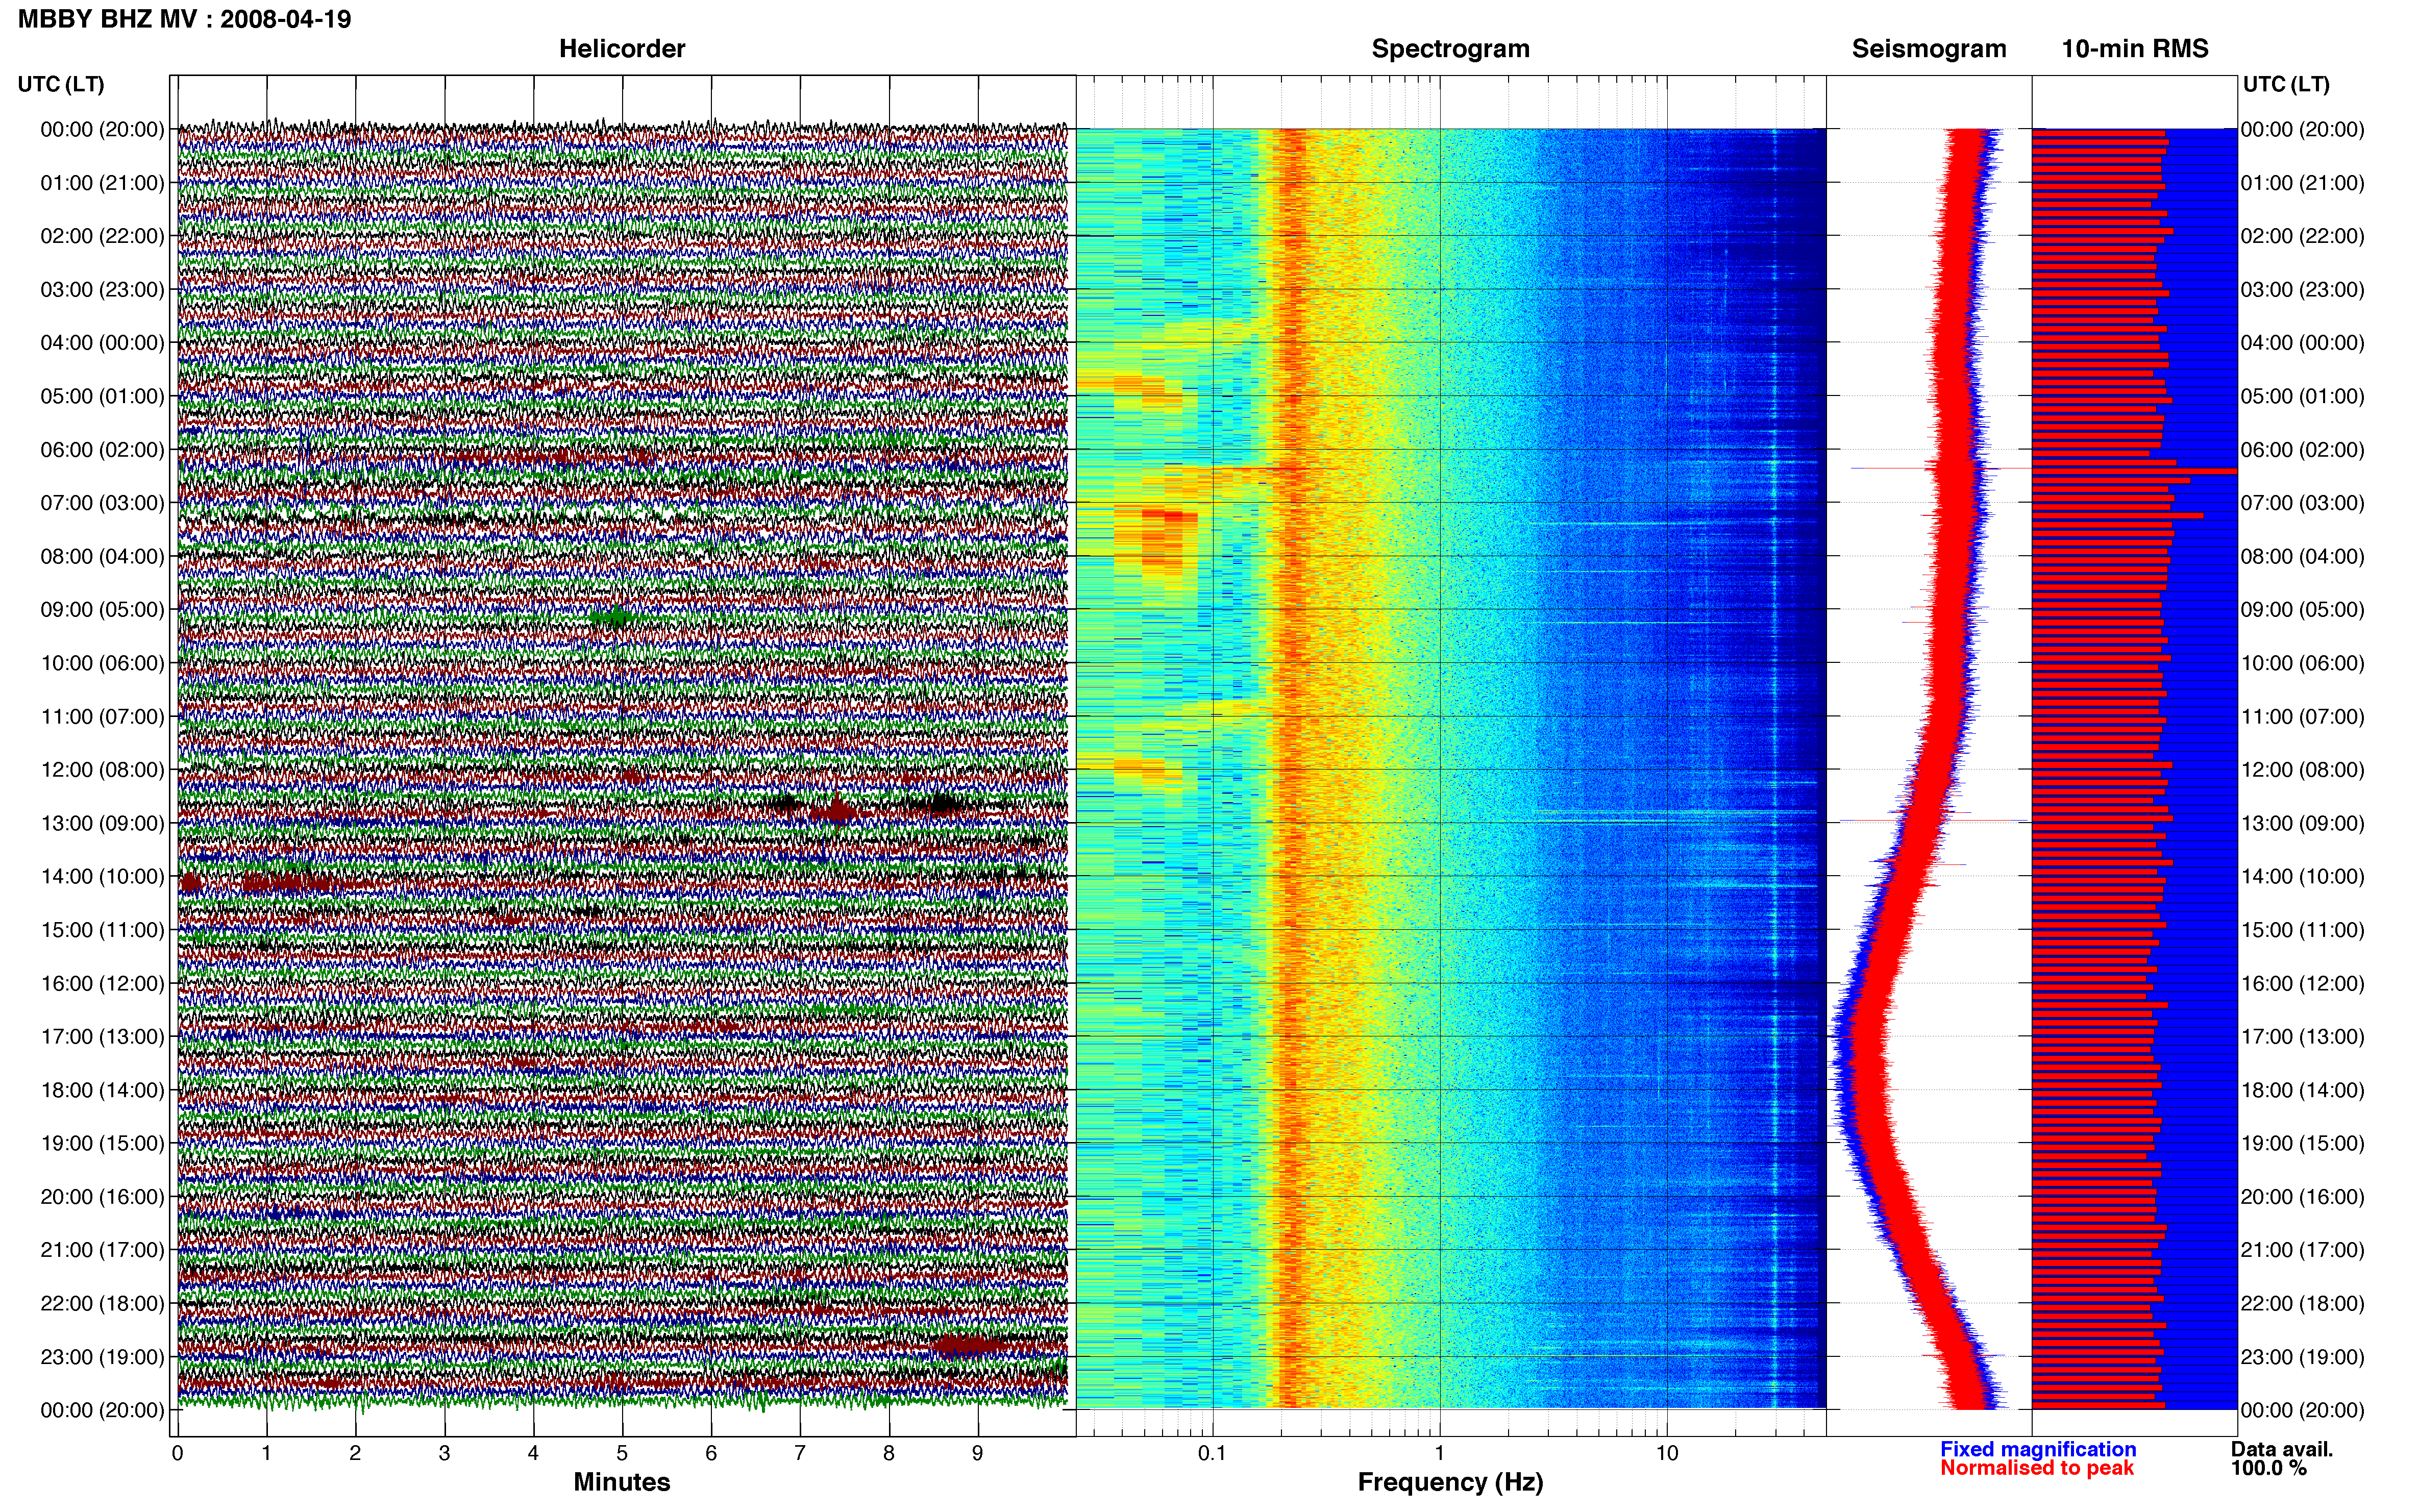Click the "UTC (LT)" label beside the 10-min RMS panel
This screenshot has width=2419, height=1512.
pyautogui.click(x=2286, y=84)
